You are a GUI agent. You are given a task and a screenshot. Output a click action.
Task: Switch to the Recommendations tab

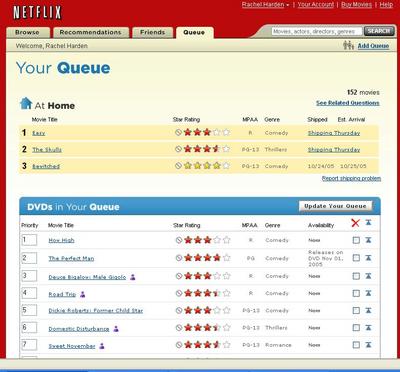pyautogui.click(x=90, y=32)
